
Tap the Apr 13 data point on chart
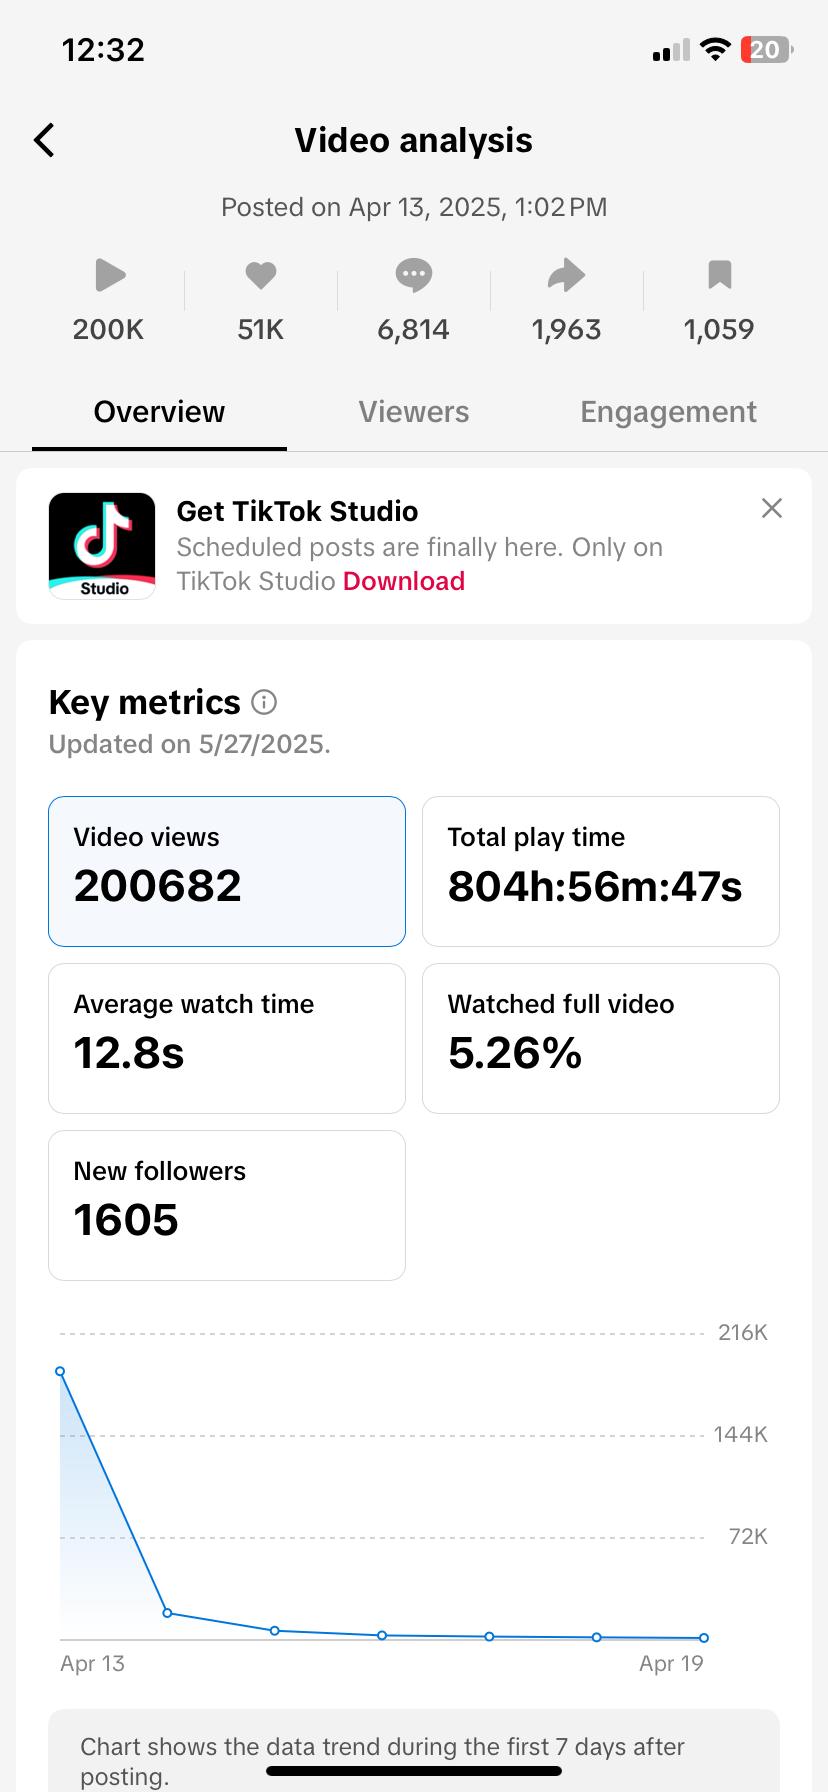click(x=60, y=1371)
